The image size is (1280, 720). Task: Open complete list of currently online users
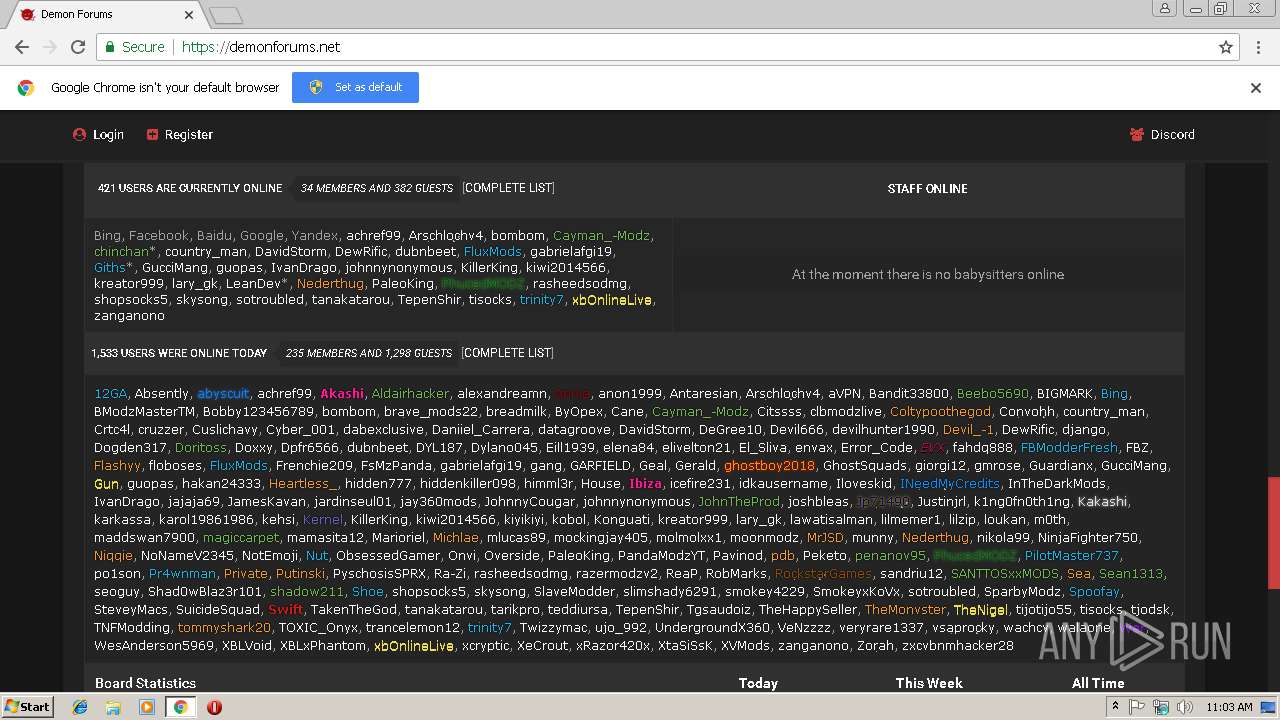click(508, 188)
